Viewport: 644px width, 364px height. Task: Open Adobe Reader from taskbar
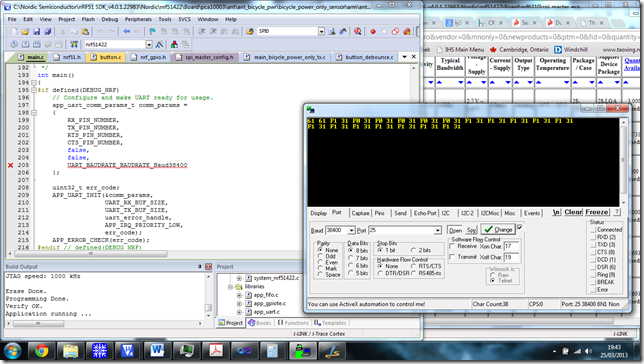pyautogui.click(x=216, y=351)
